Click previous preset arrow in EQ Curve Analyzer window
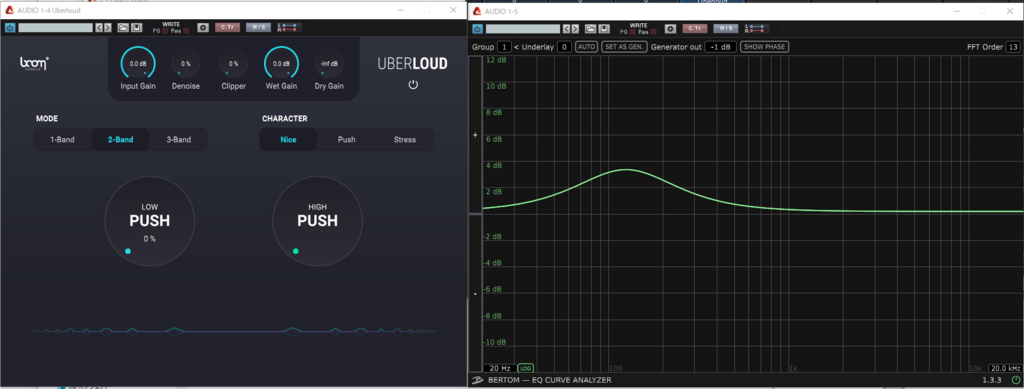The image size is (1024, 389). coord(566,29)
